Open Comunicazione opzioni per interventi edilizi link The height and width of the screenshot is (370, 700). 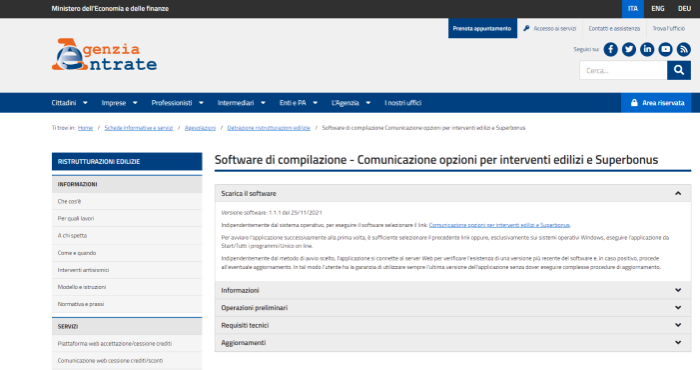[499, 225]
